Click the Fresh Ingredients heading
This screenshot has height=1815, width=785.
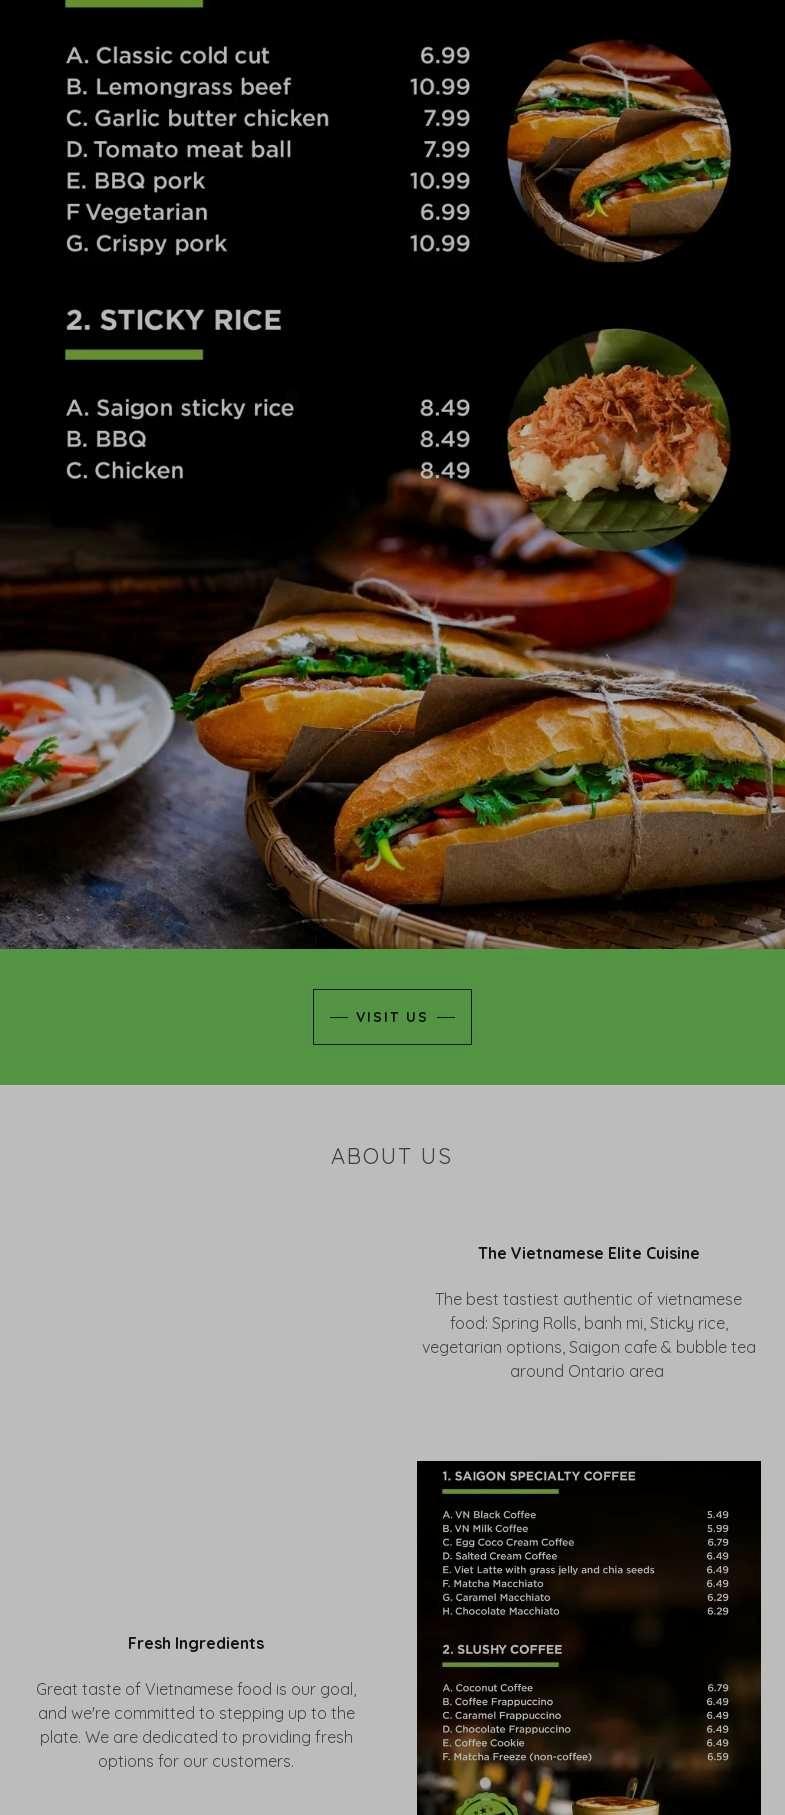[x=196, y=1643]
